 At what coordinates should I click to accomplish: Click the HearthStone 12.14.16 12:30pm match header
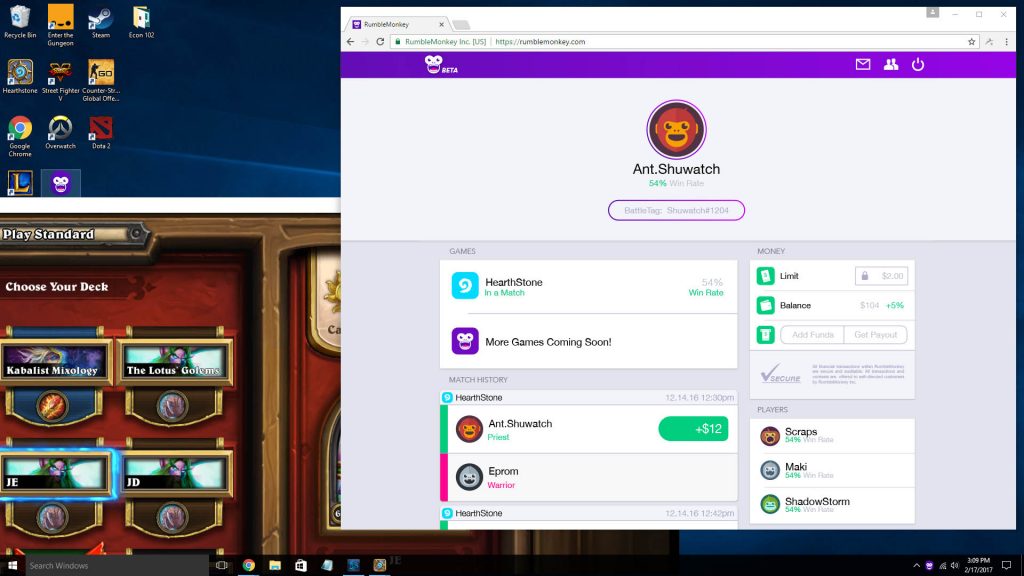(x=588, y=397)
